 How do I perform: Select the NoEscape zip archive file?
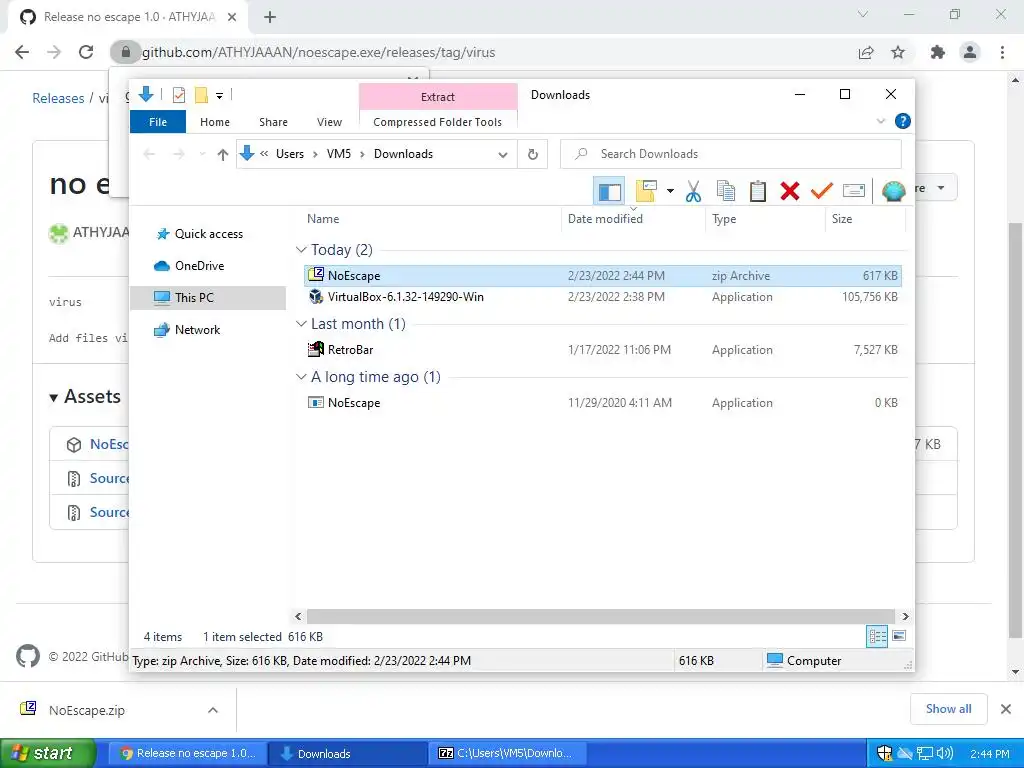point(603,276)
